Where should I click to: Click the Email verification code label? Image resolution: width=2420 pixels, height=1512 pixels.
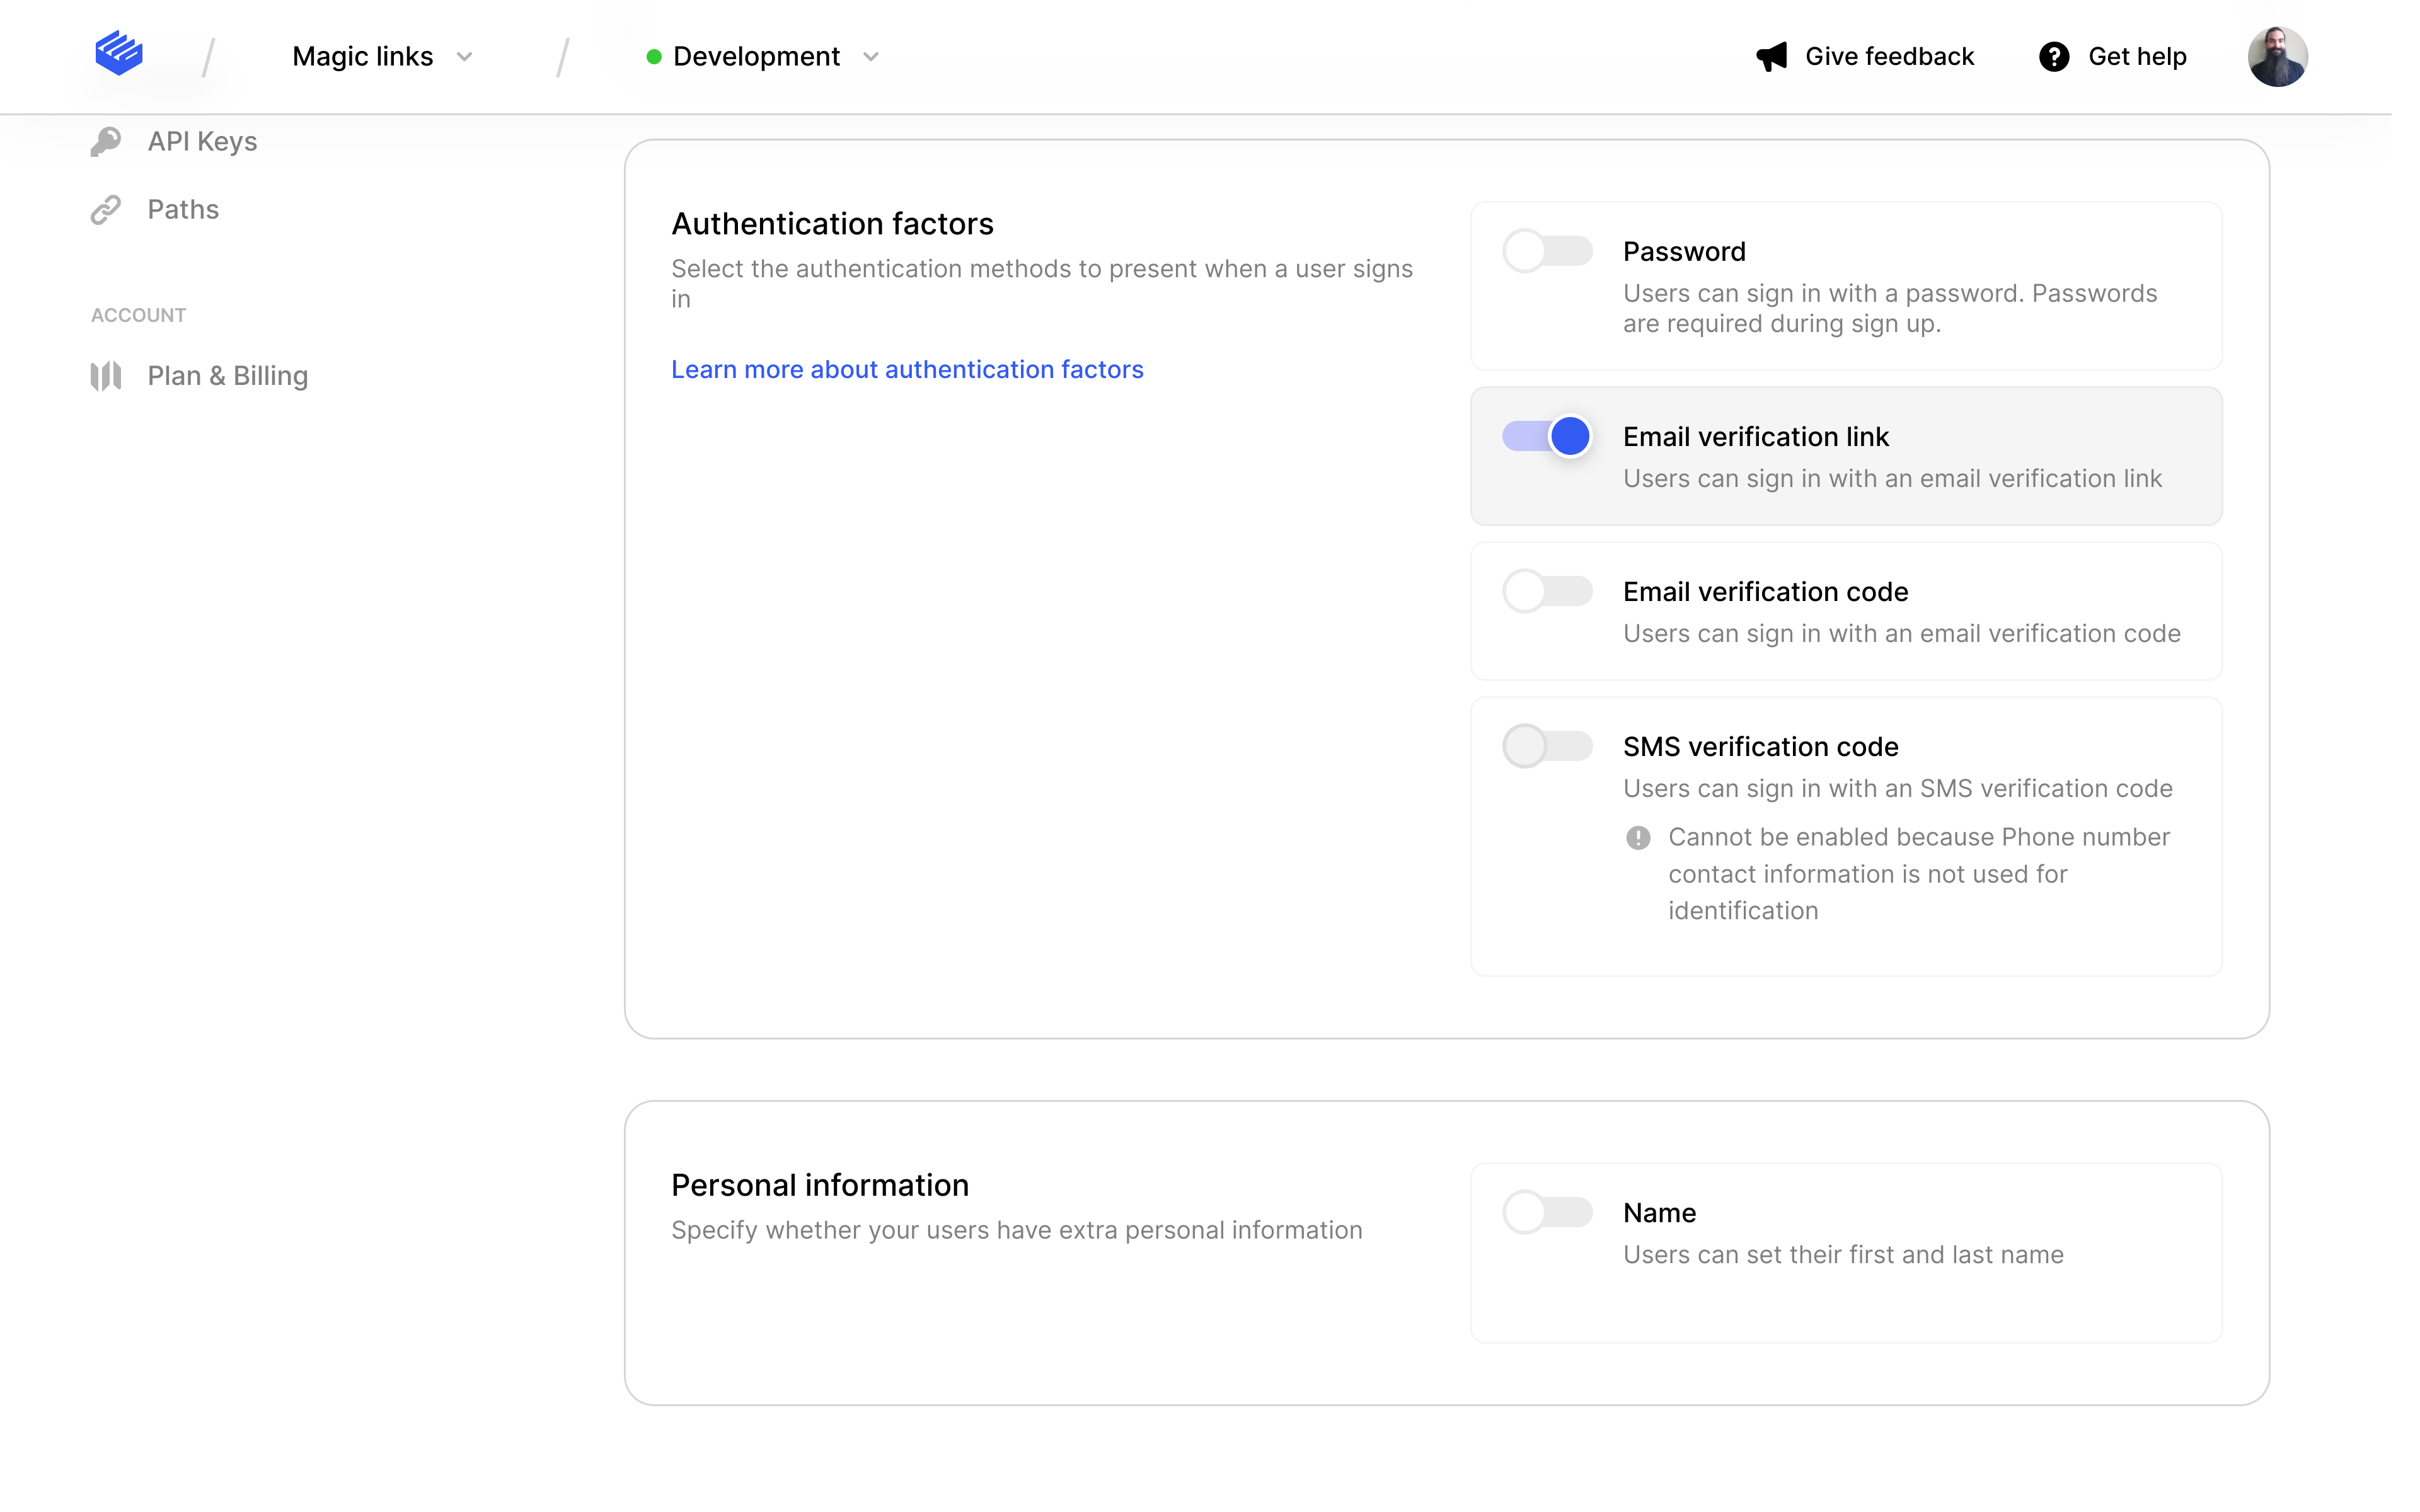point(1765,592)
